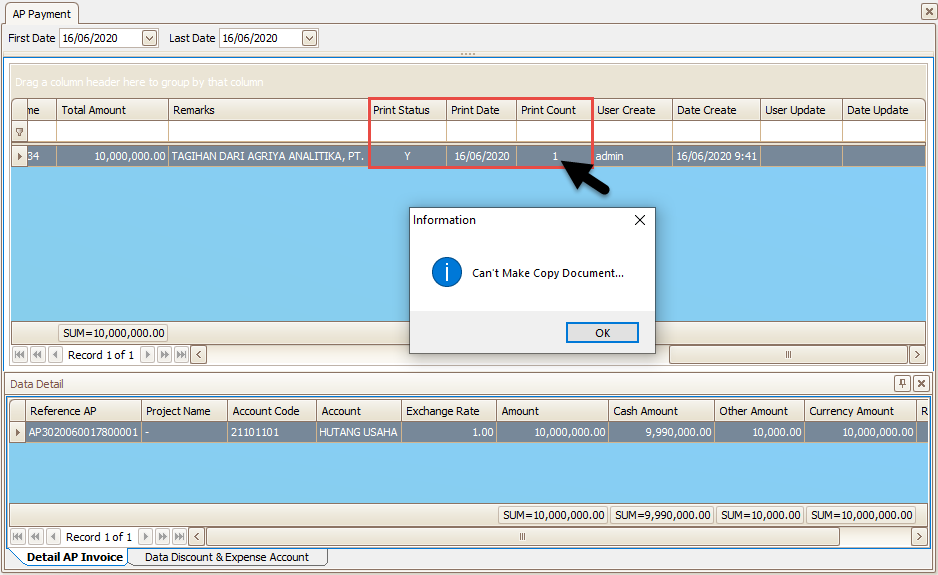This screenshot has height=575, width=938.
Task: Click the Remarks filter row cell
Action: 268,132
